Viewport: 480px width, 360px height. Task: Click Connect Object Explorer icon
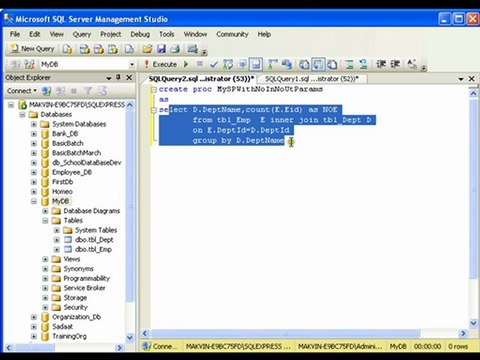(x=46, y=91)
